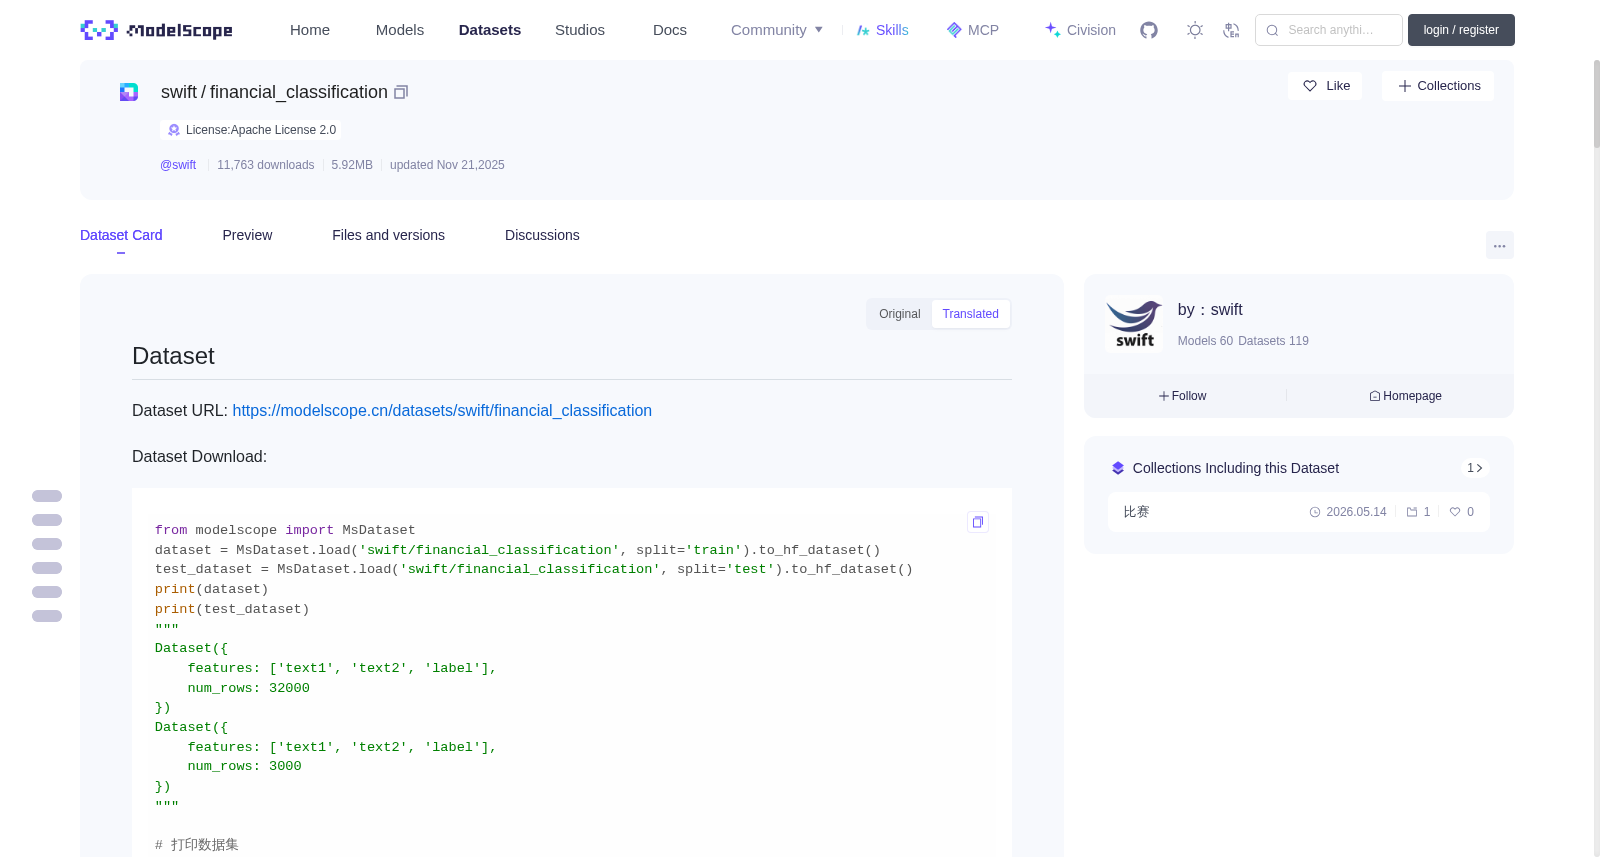Click 'updated Nov 21,2025' text
1600x857 pixels.
tap(447, 165)
